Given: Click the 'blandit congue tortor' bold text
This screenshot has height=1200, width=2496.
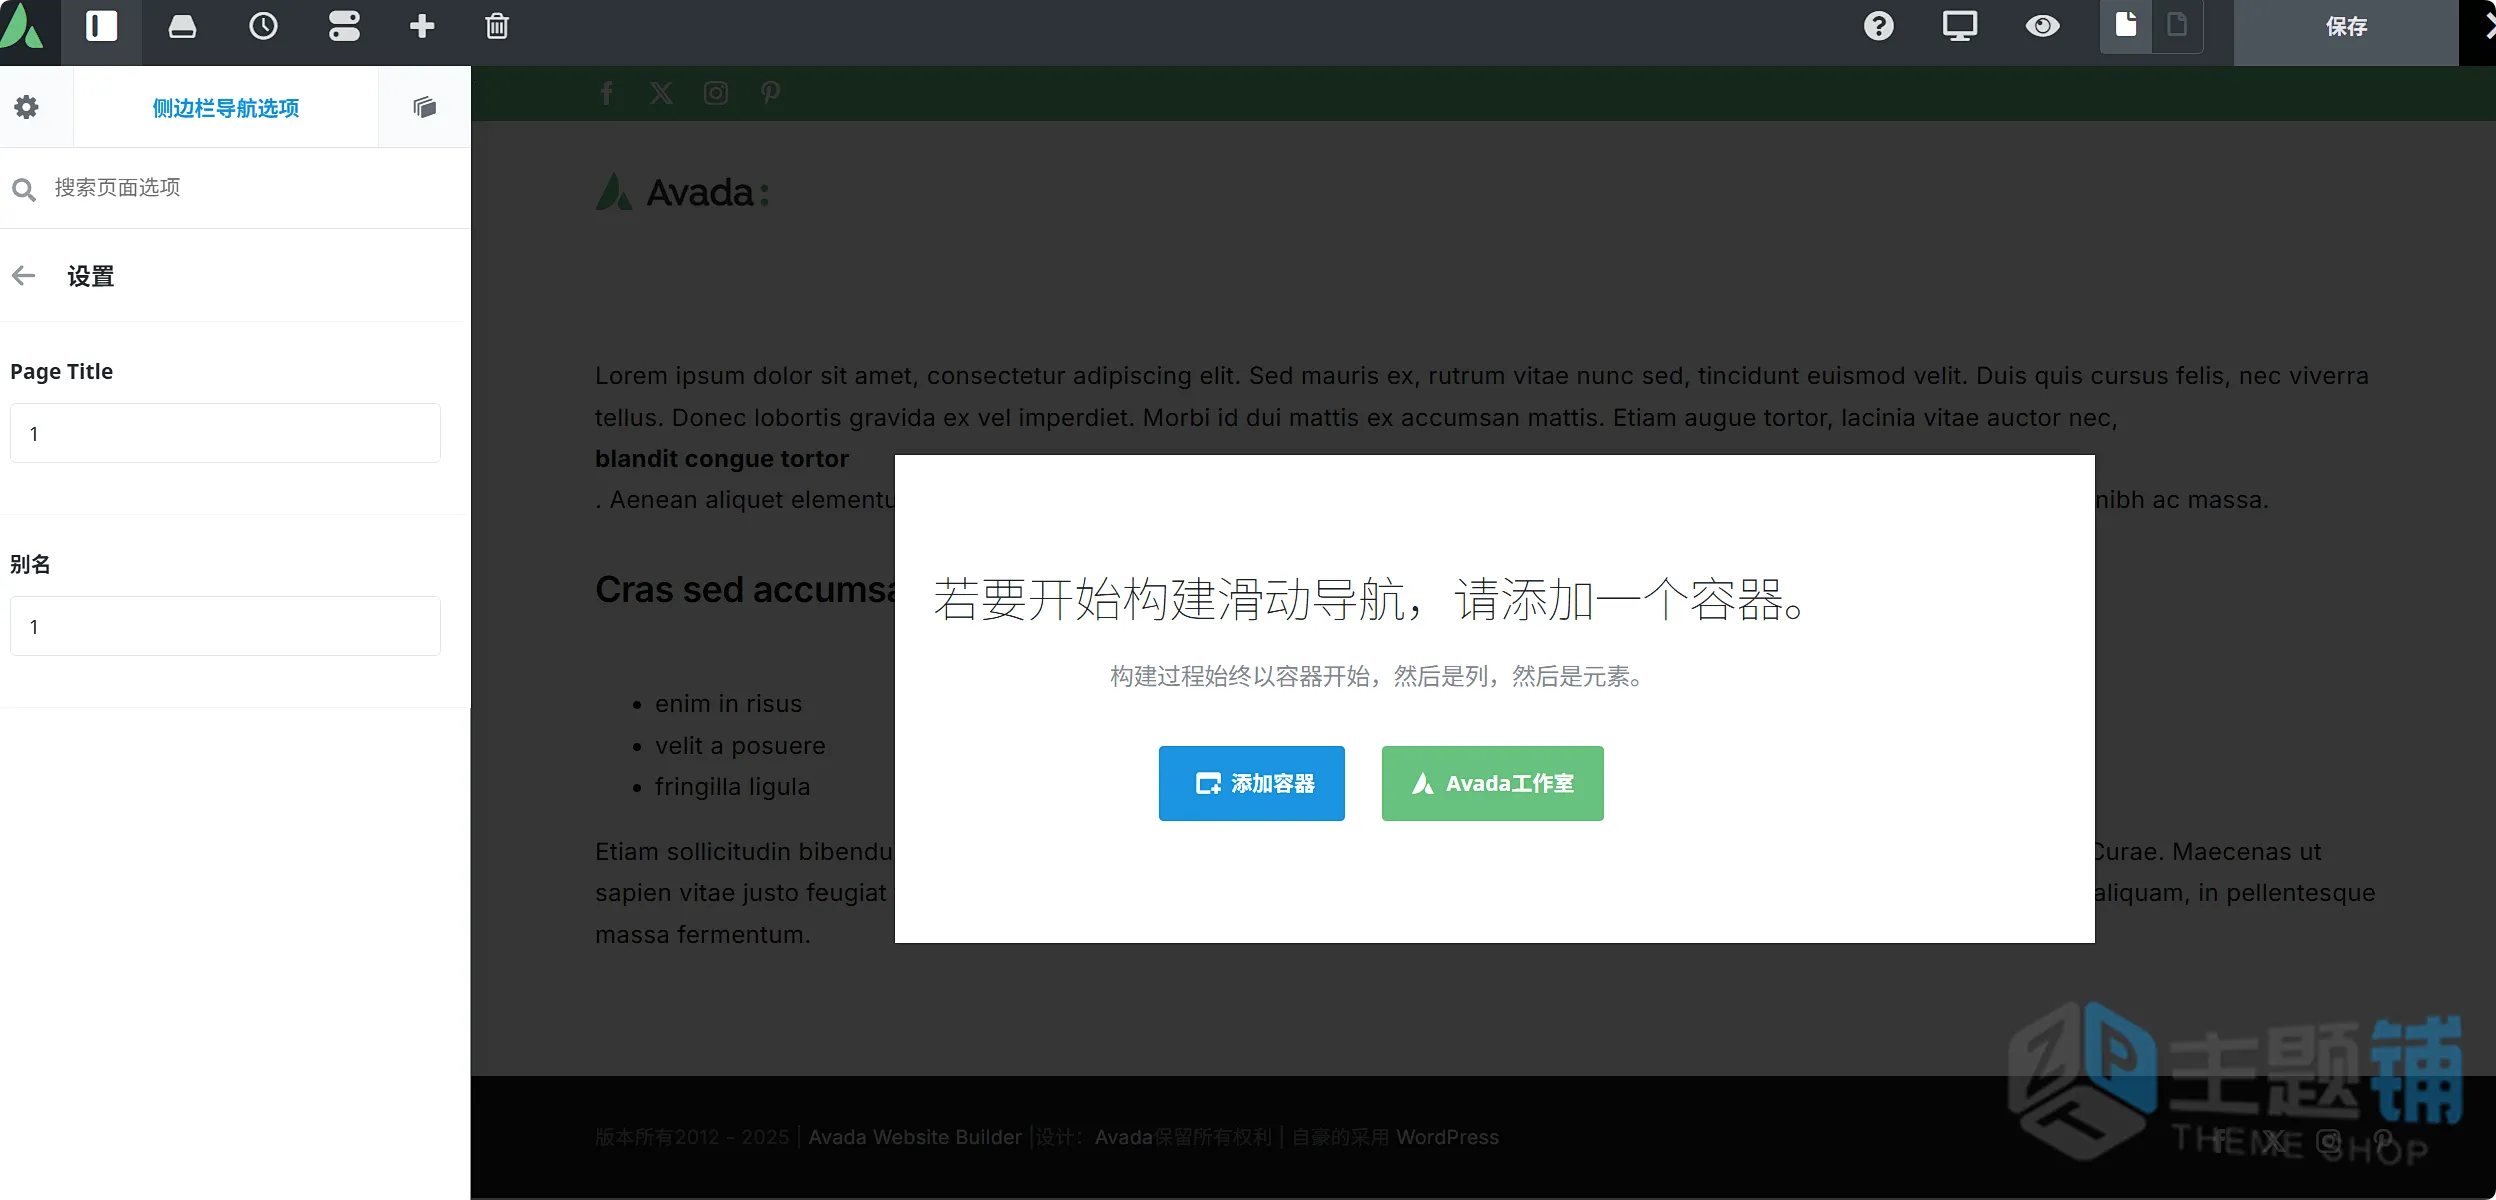Looking at the screenshot, I should coord(722,458).
